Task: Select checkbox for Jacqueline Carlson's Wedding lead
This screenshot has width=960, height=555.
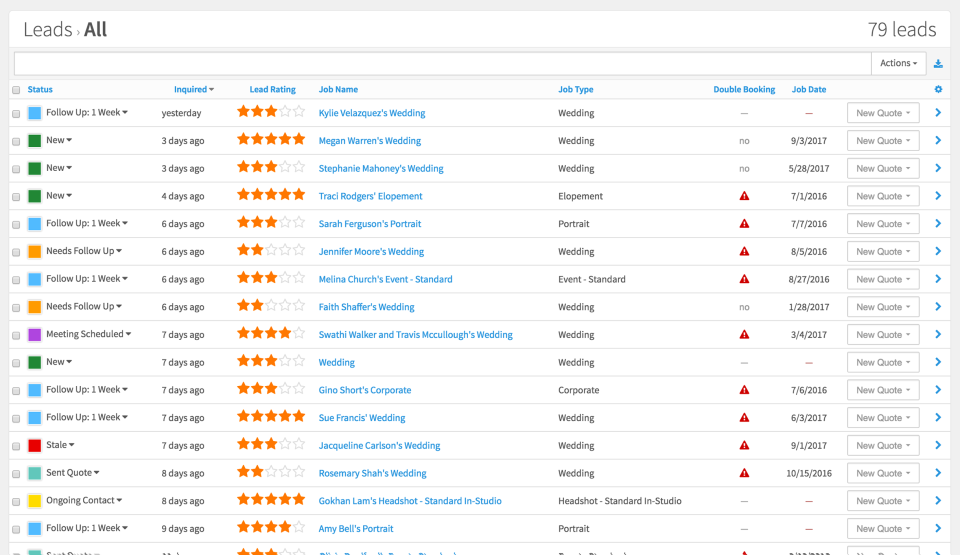Action: coord(16,446)
